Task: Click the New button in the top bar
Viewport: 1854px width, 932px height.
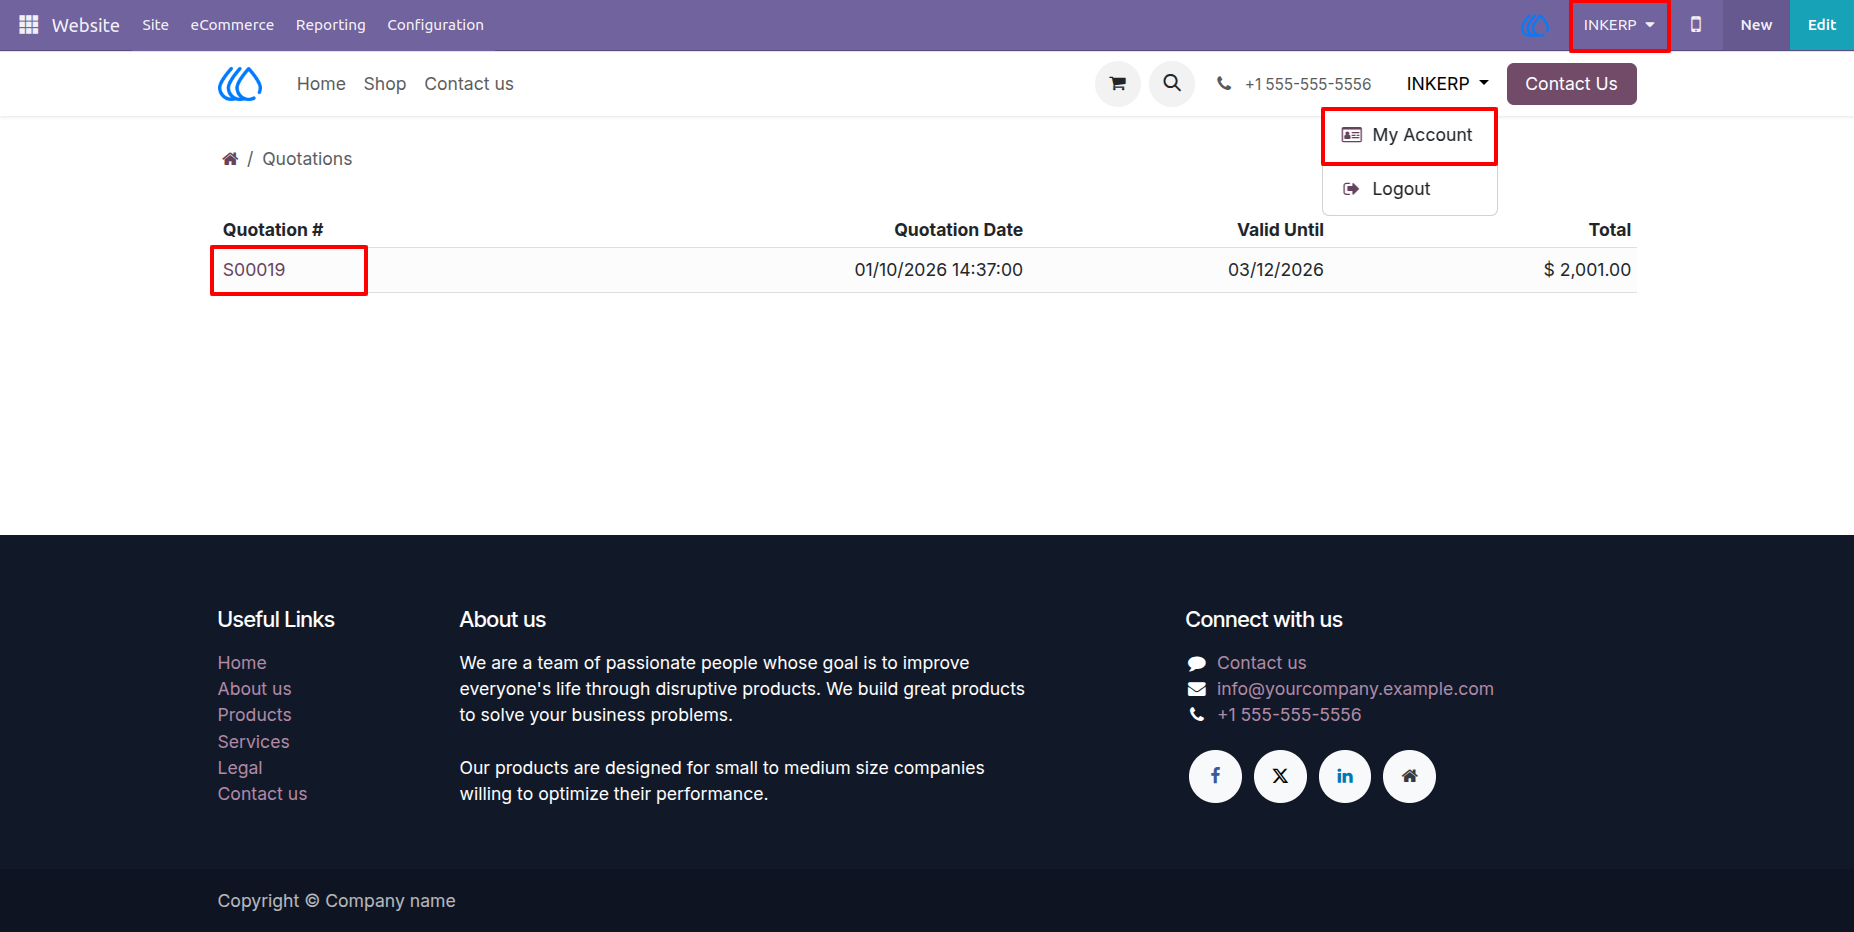Action: point(1756,25)
